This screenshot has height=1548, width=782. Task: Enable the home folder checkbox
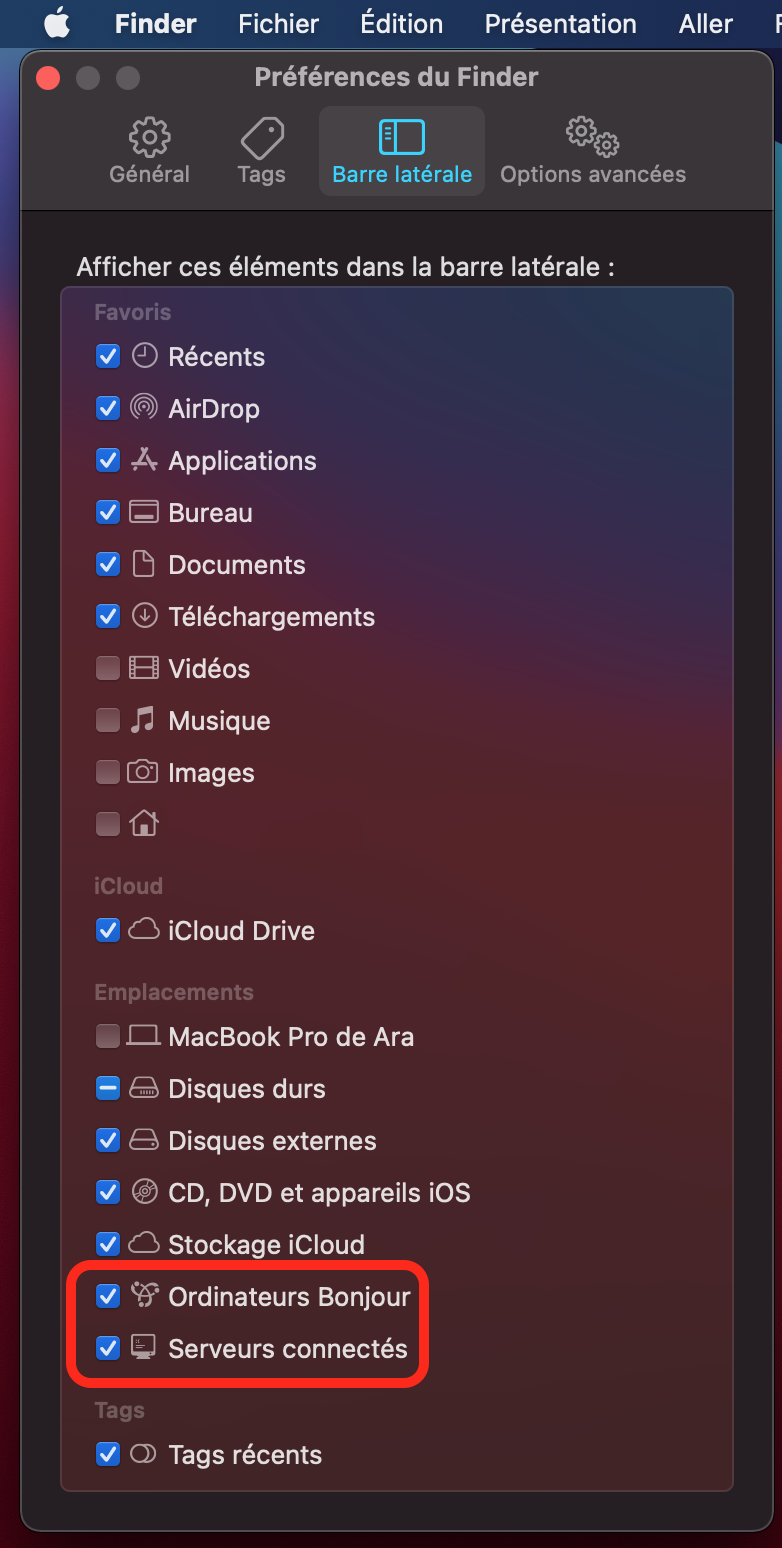pos(108,824)
